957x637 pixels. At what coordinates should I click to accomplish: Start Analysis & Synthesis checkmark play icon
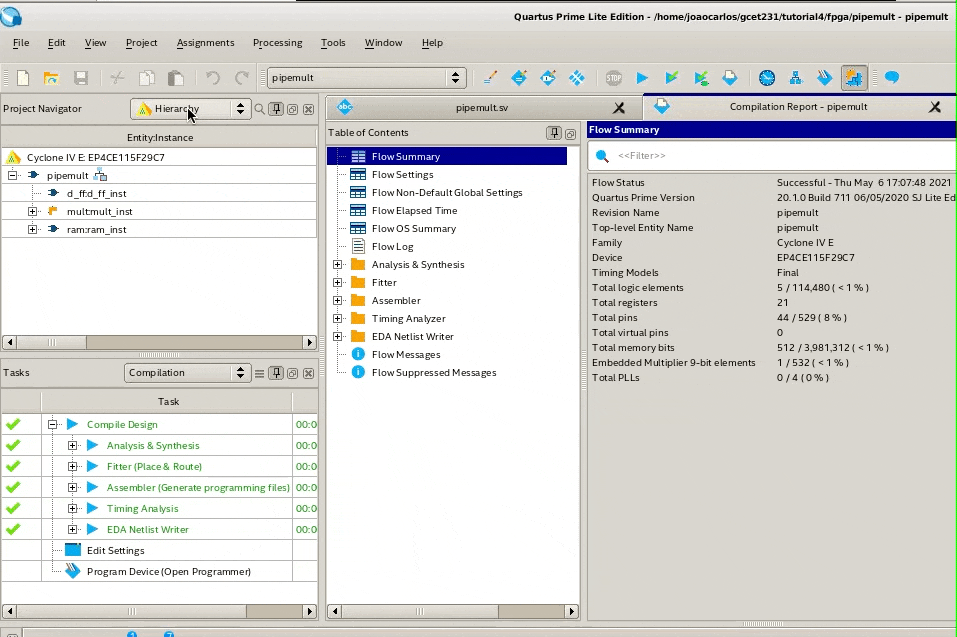coord(671,78)
